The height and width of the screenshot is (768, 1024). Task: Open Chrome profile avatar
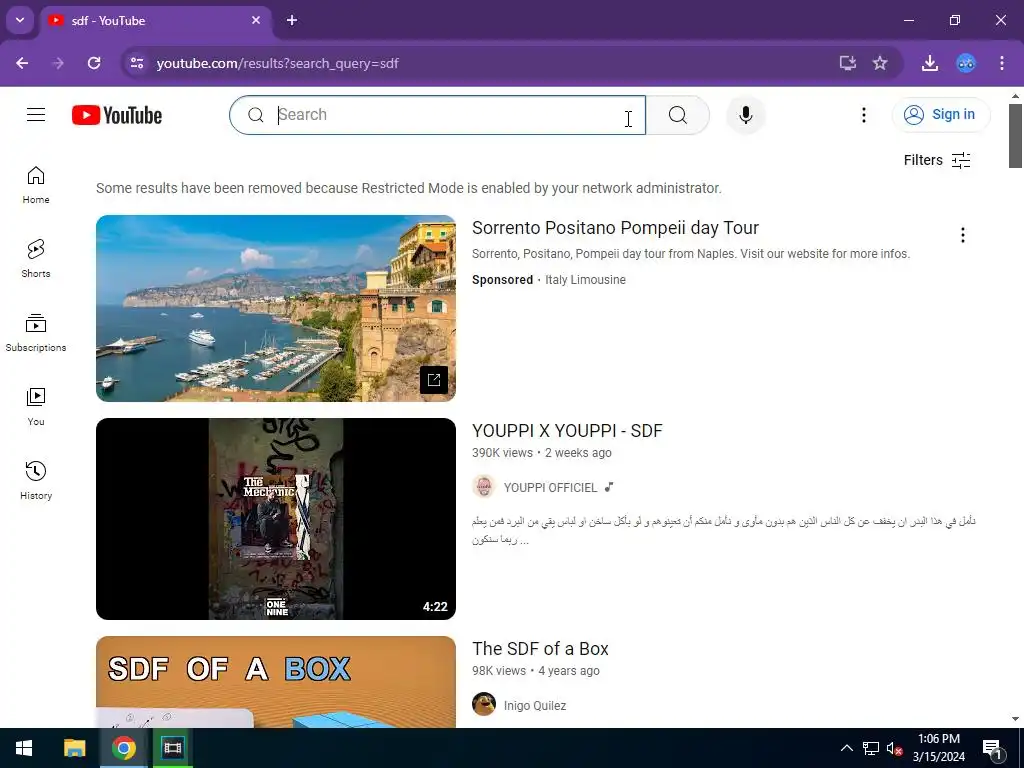click(966, 63)
